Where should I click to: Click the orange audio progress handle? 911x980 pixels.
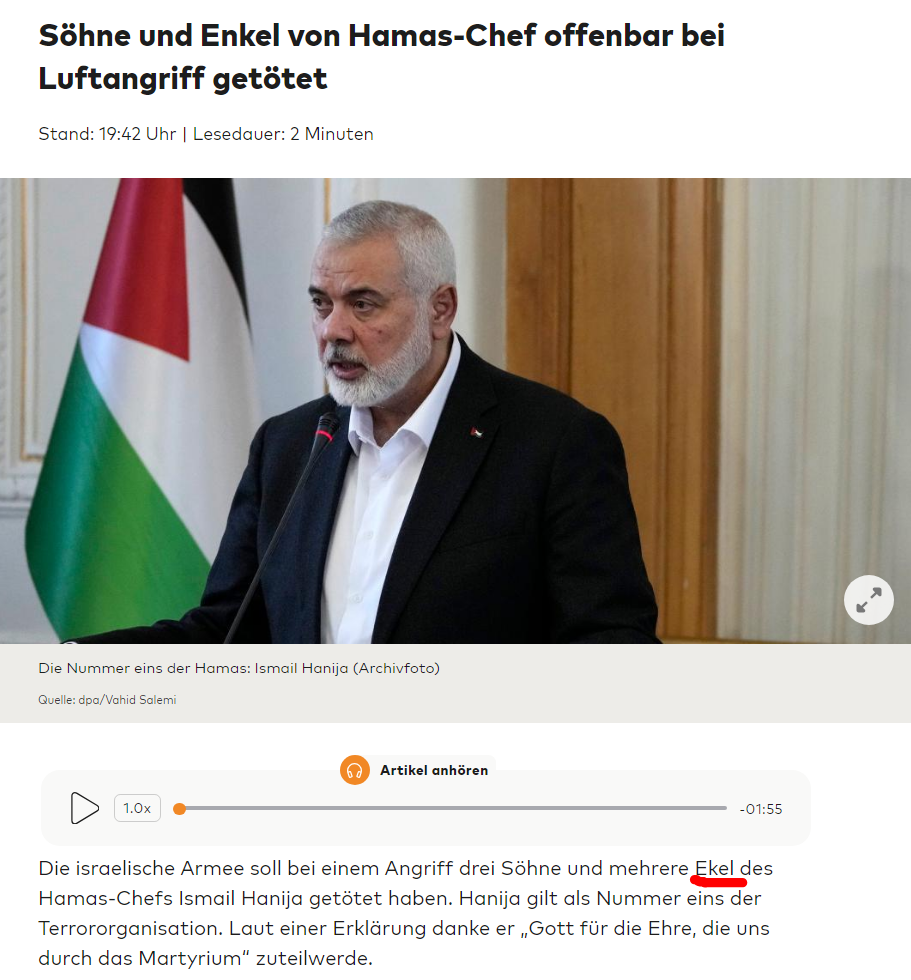179,809
